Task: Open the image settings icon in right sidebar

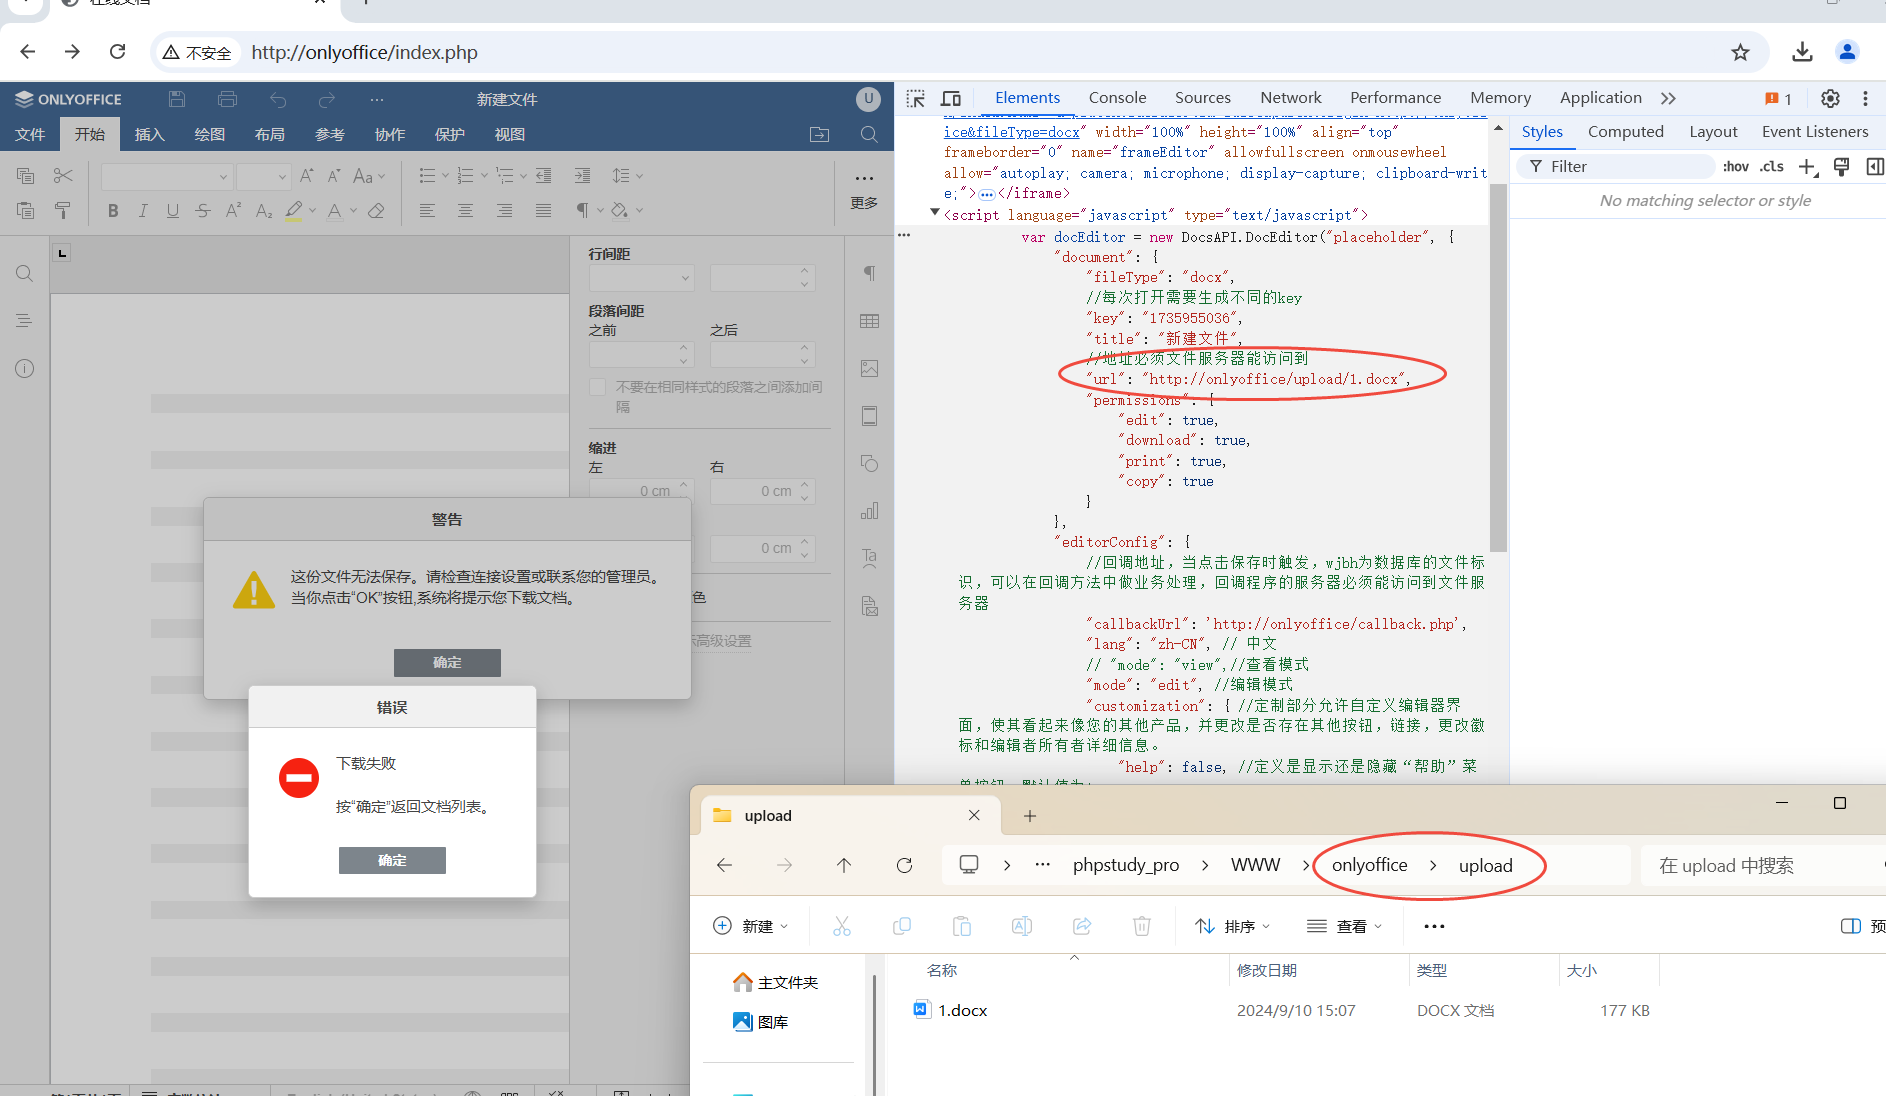Action: coord(869,369)
